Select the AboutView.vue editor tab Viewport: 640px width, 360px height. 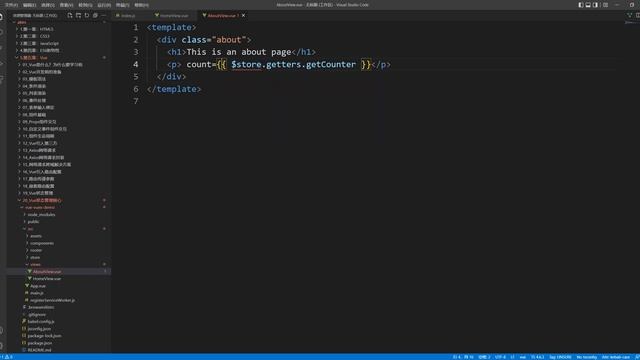(222, 16)
